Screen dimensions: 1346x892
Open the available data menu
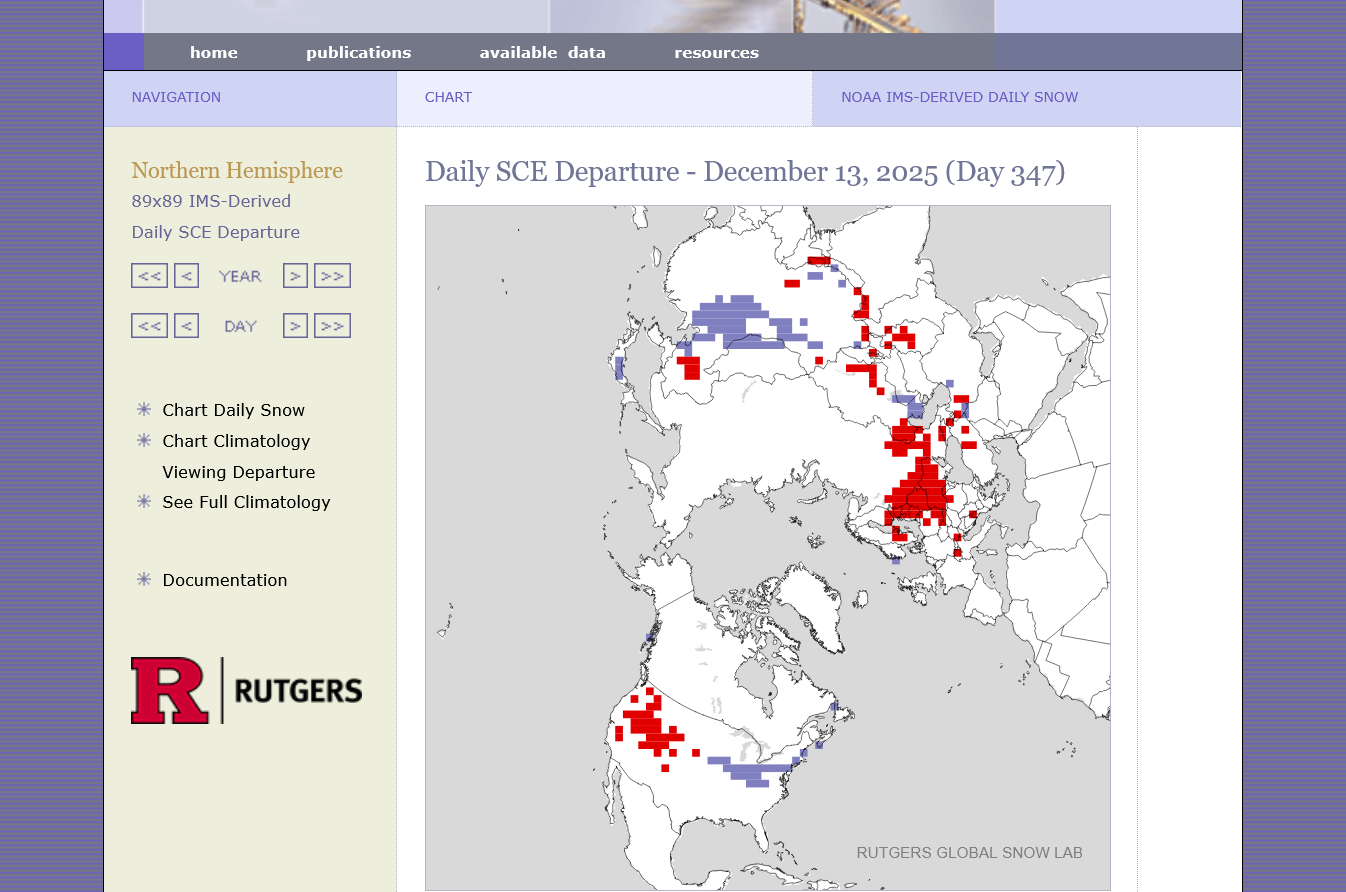[542, 53]
